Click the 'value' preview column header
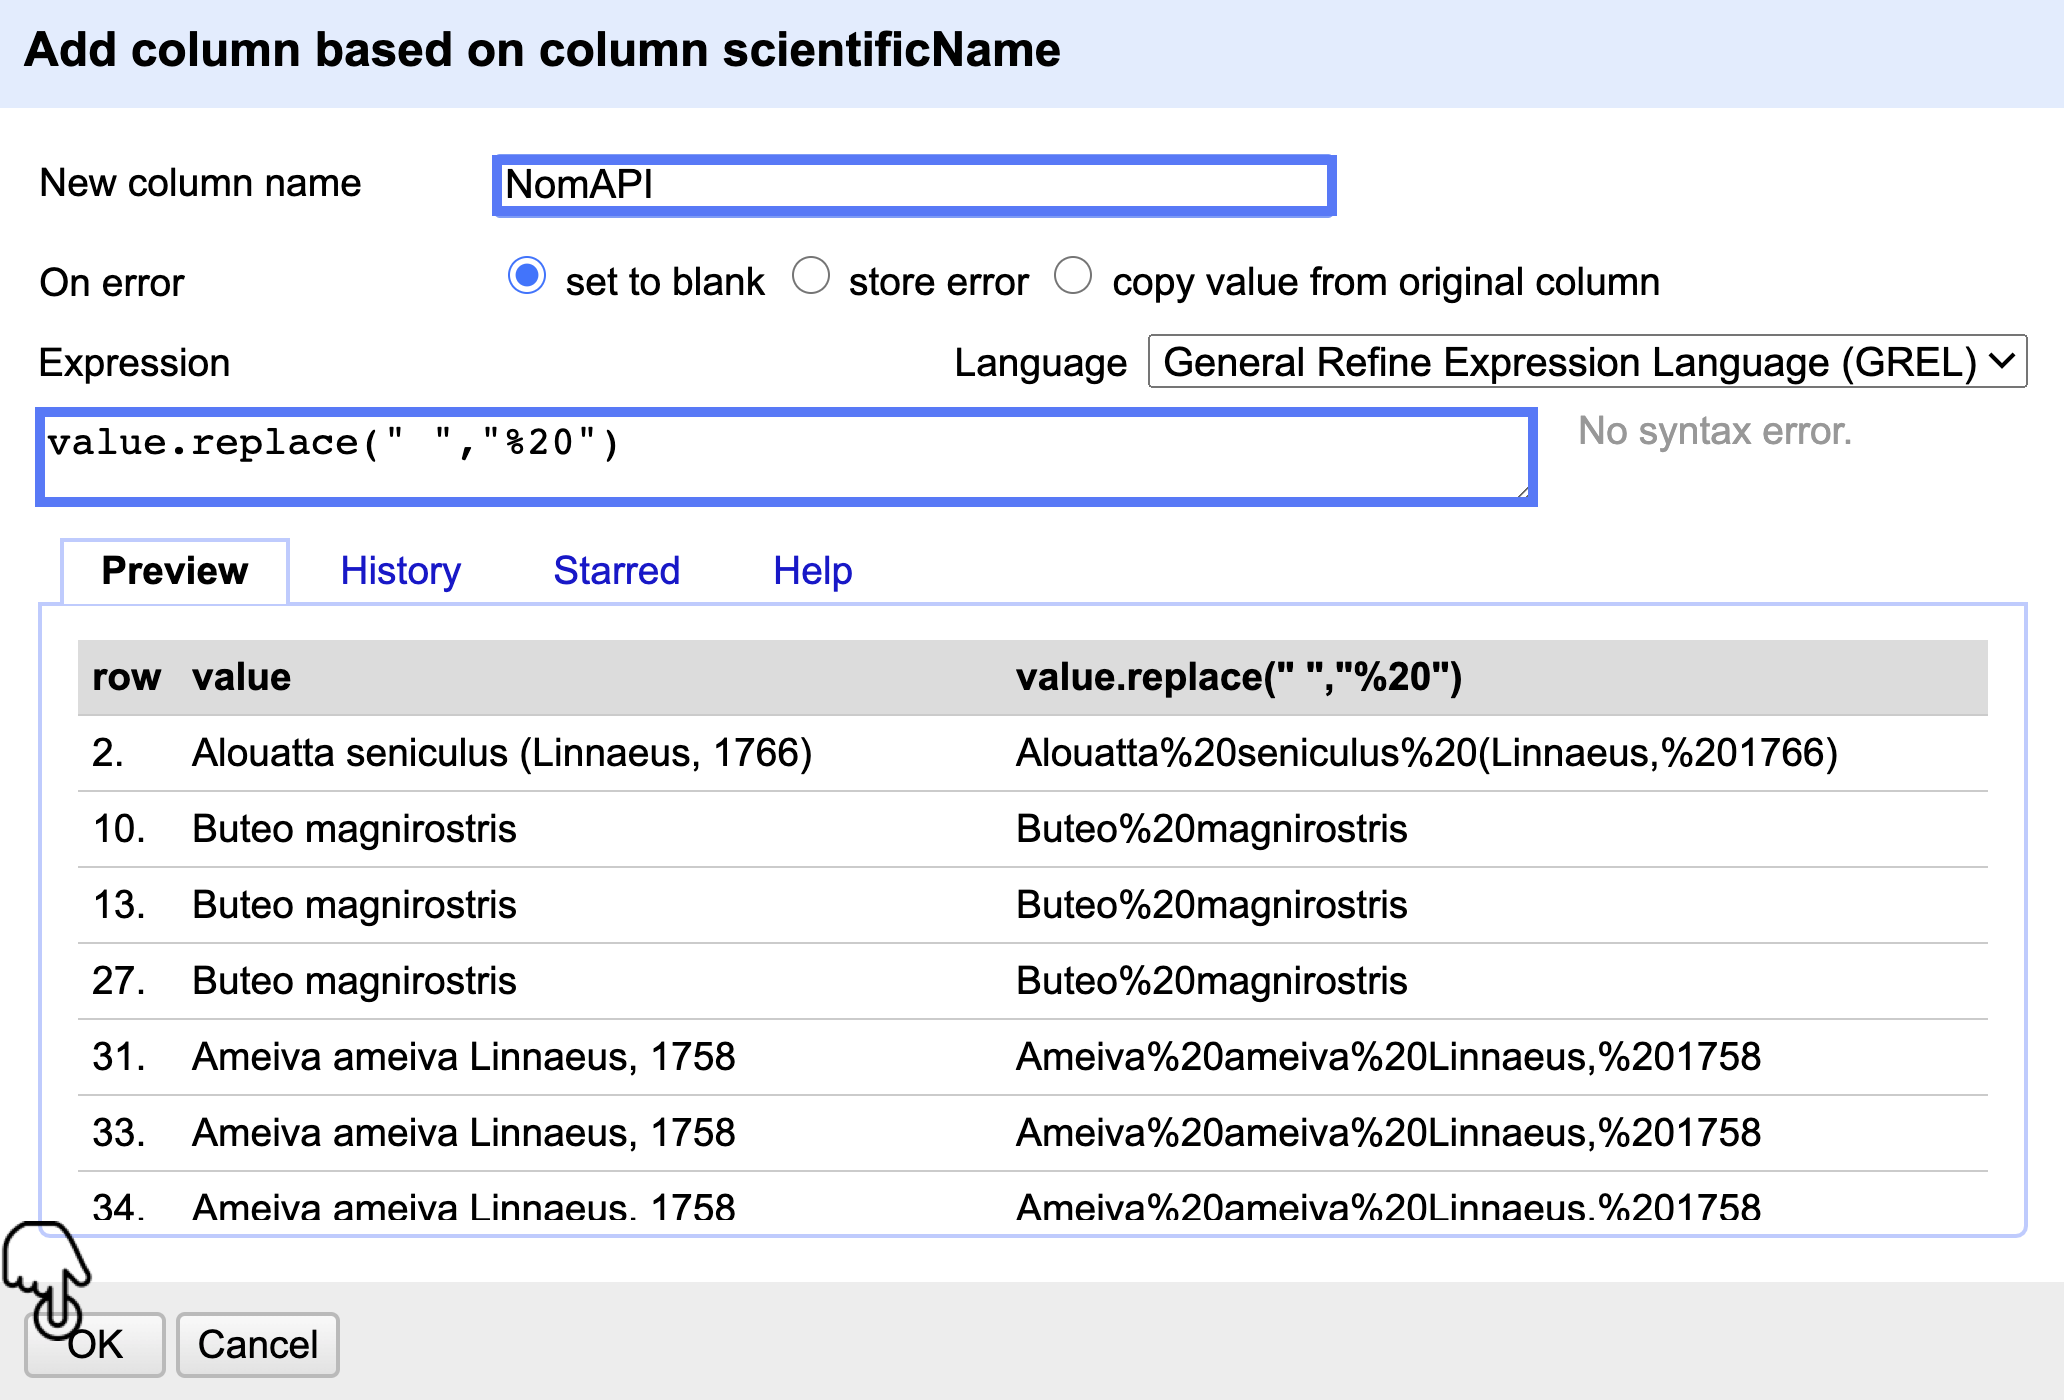2064x1400 pixels. tap(241, 677)
